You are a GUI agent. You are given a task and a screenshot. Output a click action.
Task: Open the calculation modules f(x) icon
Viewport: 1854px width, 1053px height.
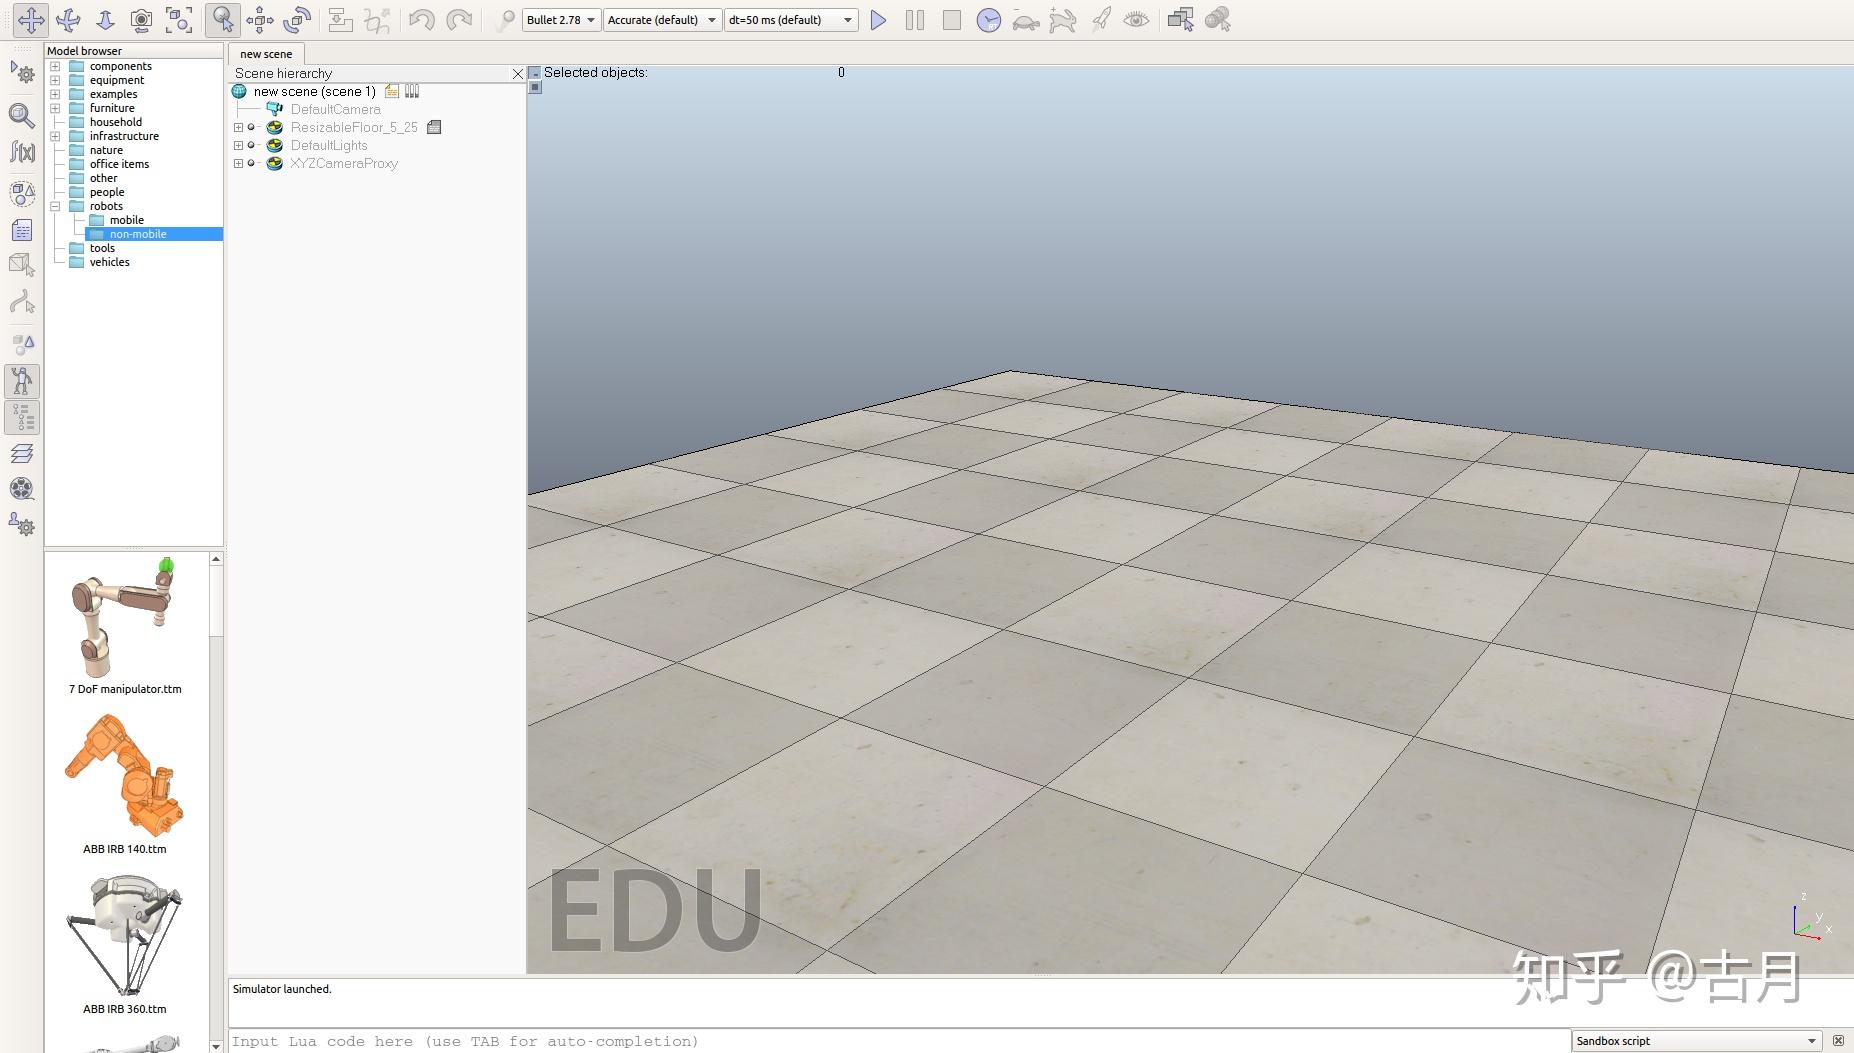(22, 152)
